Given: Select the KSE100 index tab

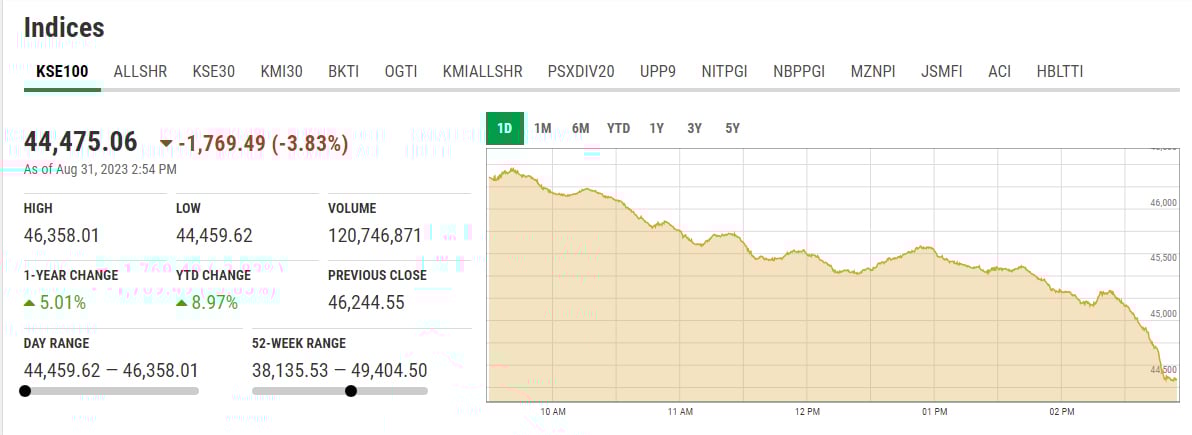Looking at the screenshot, I should [x=62, y=72].
